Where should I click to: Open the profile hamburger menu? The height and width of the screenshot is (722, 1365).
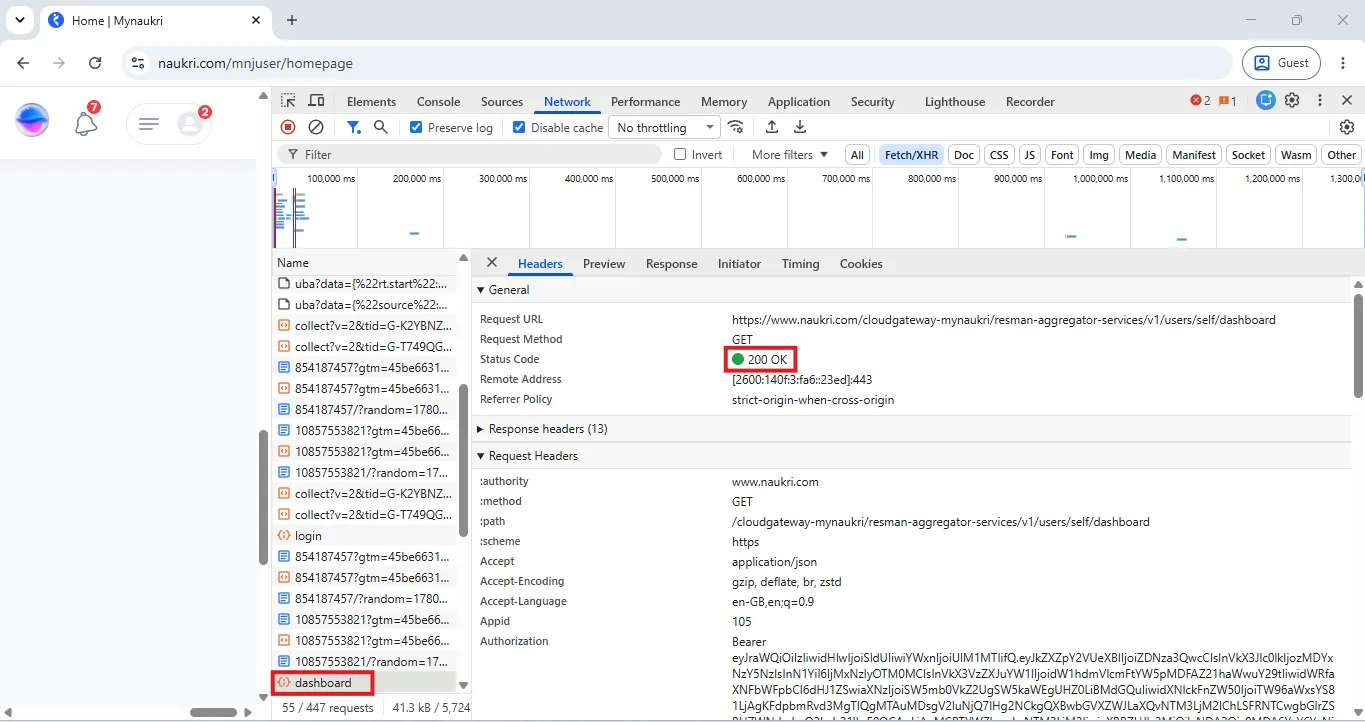149,123
